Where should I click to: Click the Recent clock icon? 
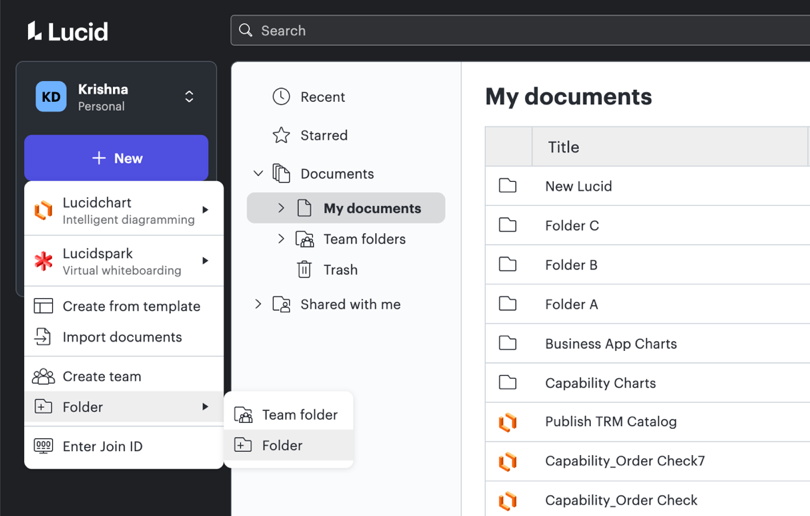pyautogui.click(x=281, y=97)
